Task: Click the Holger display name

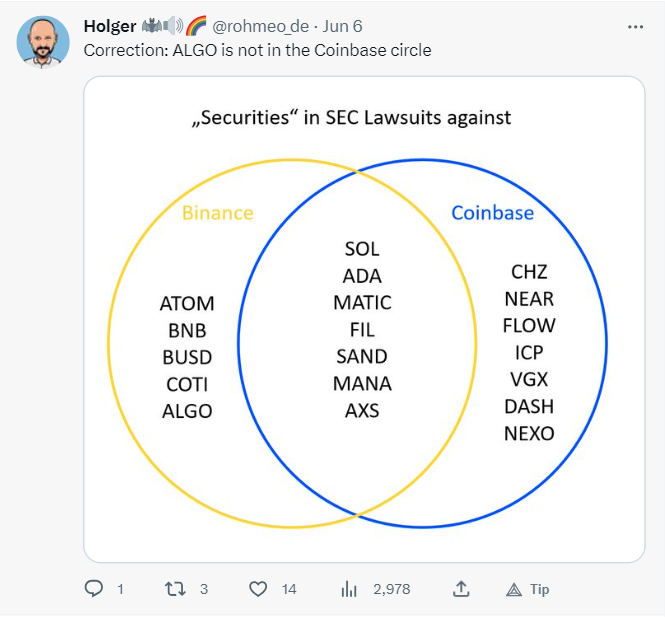Action: 110,26
